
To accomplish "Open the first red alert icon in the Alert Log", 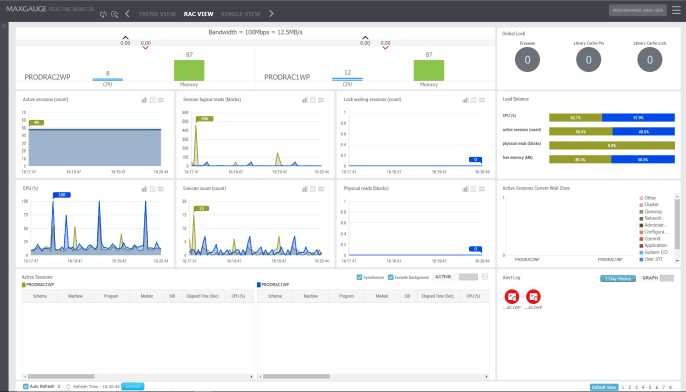I will (512, 297).
